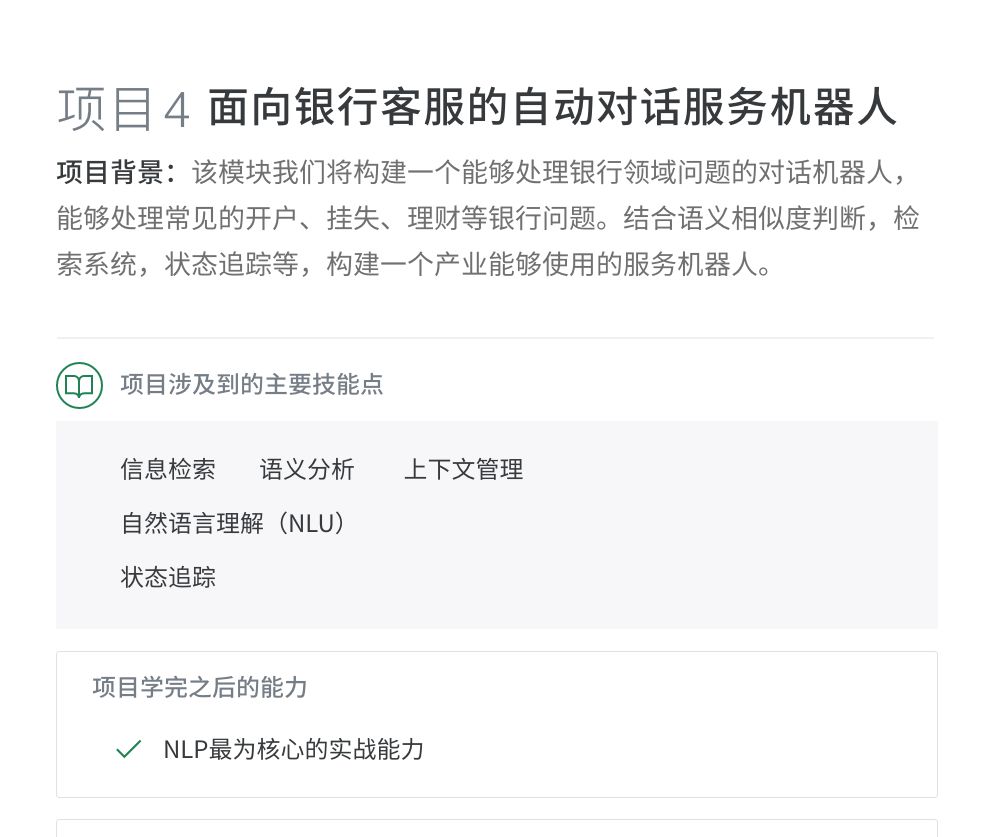Click the bold 项目背景 label

pyautogui.click(x=110, y=172)
